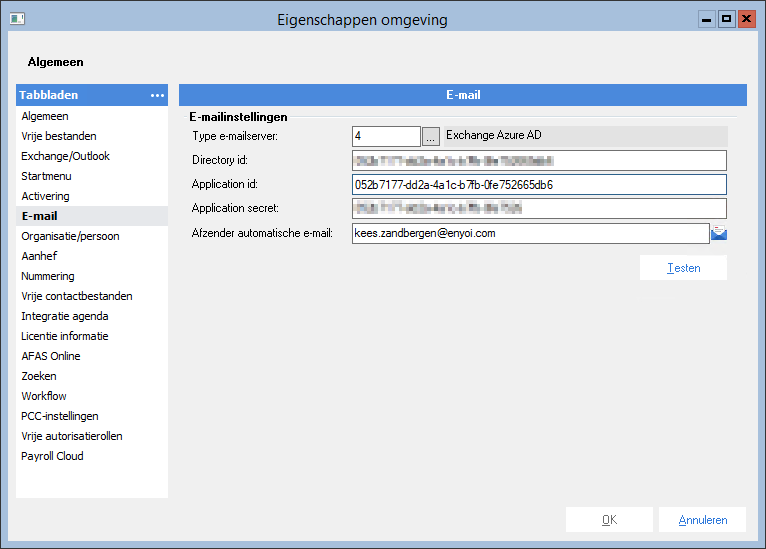Open lookup button next to Type e-mailserver
Viewport: 766px width, 549px height.
click(430, 136)
